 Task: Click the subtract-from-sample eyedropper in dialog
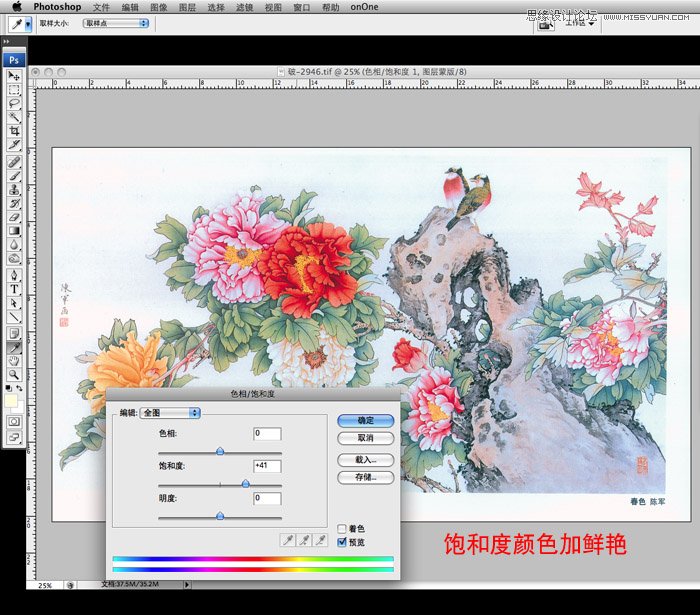coord(320,540)
